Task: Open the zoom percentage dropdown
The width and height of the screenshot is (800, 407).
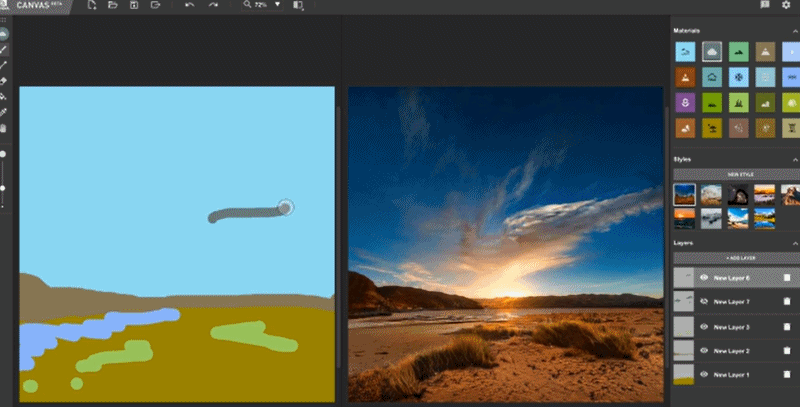Action: (x=278, y=5)
